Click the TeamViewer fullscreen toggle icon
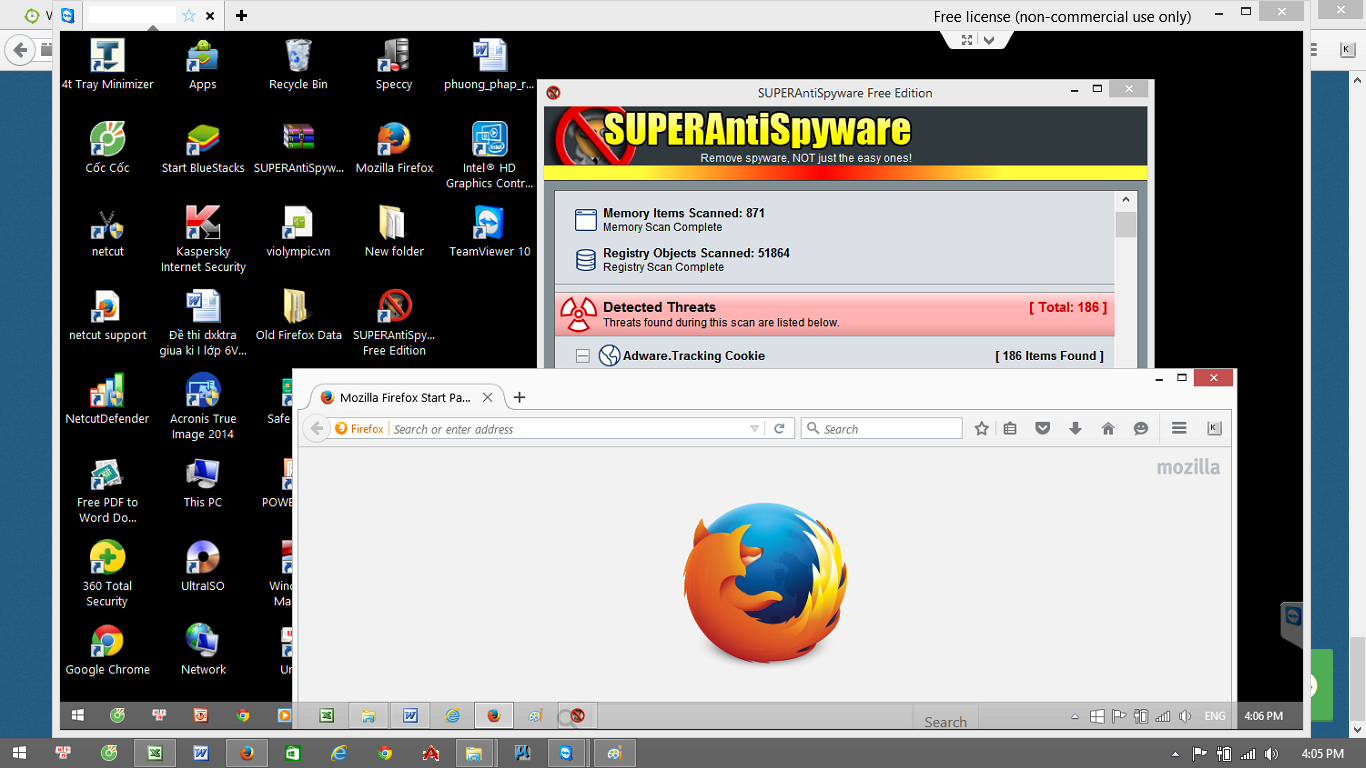The image size is (1366, 768). click(x=966, y=40)
